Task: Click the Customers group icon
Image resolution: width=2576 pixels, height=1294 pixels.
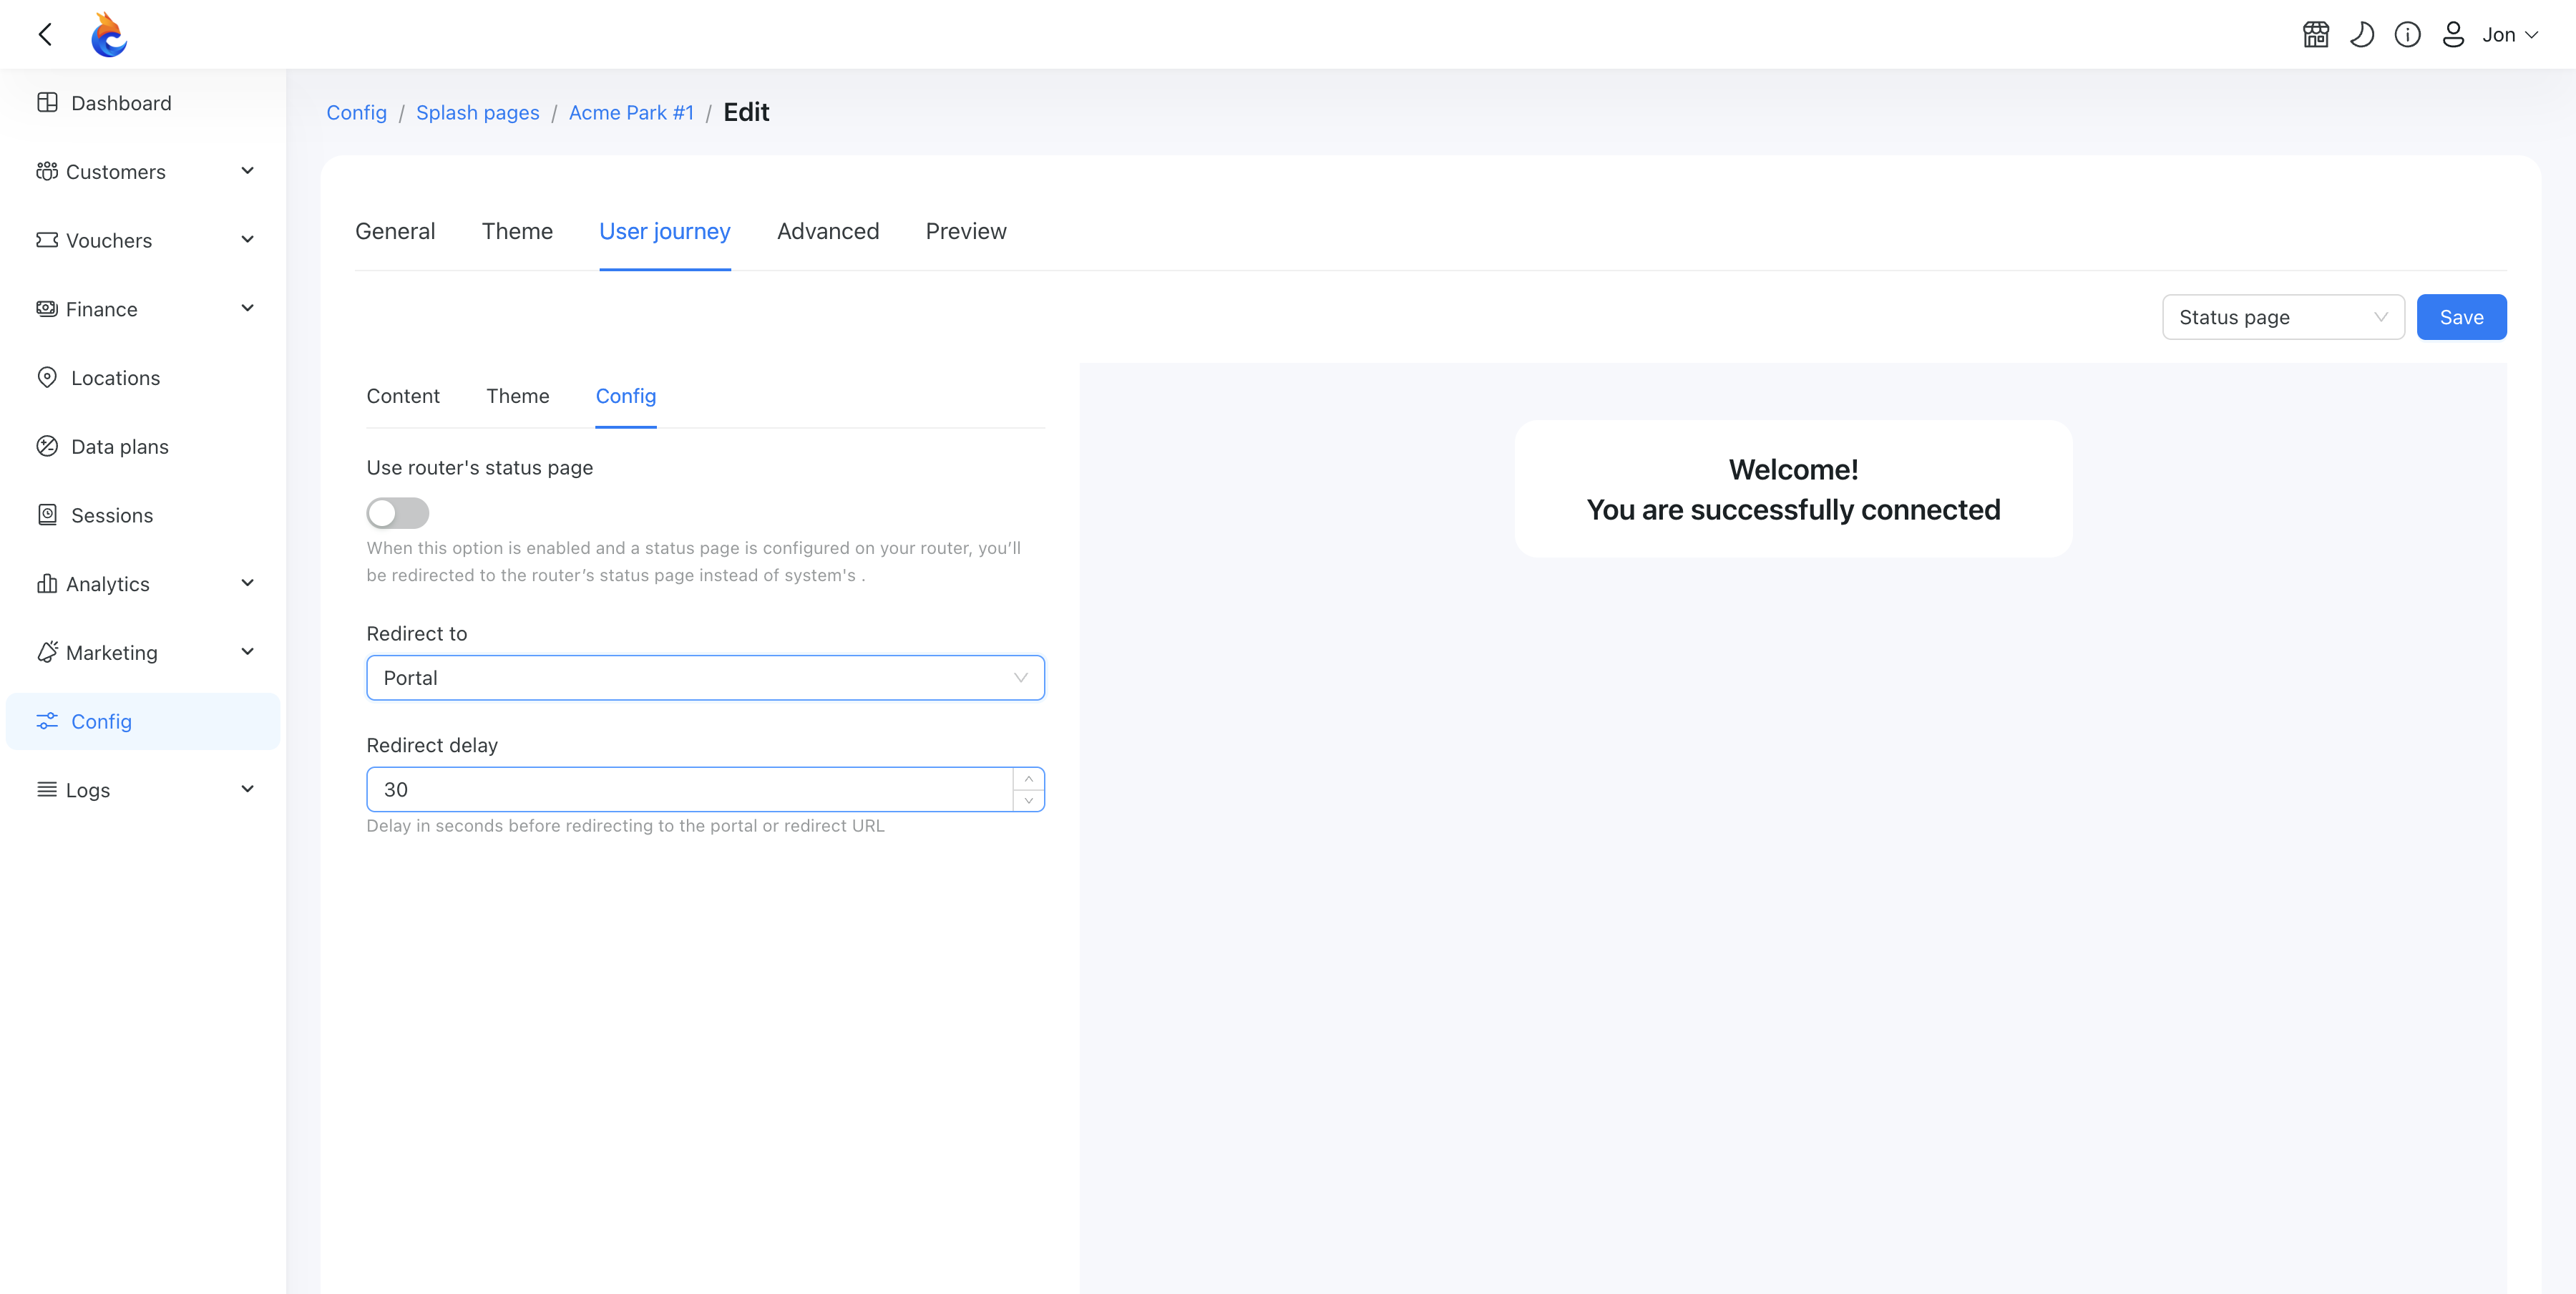Action: point(47,171)
